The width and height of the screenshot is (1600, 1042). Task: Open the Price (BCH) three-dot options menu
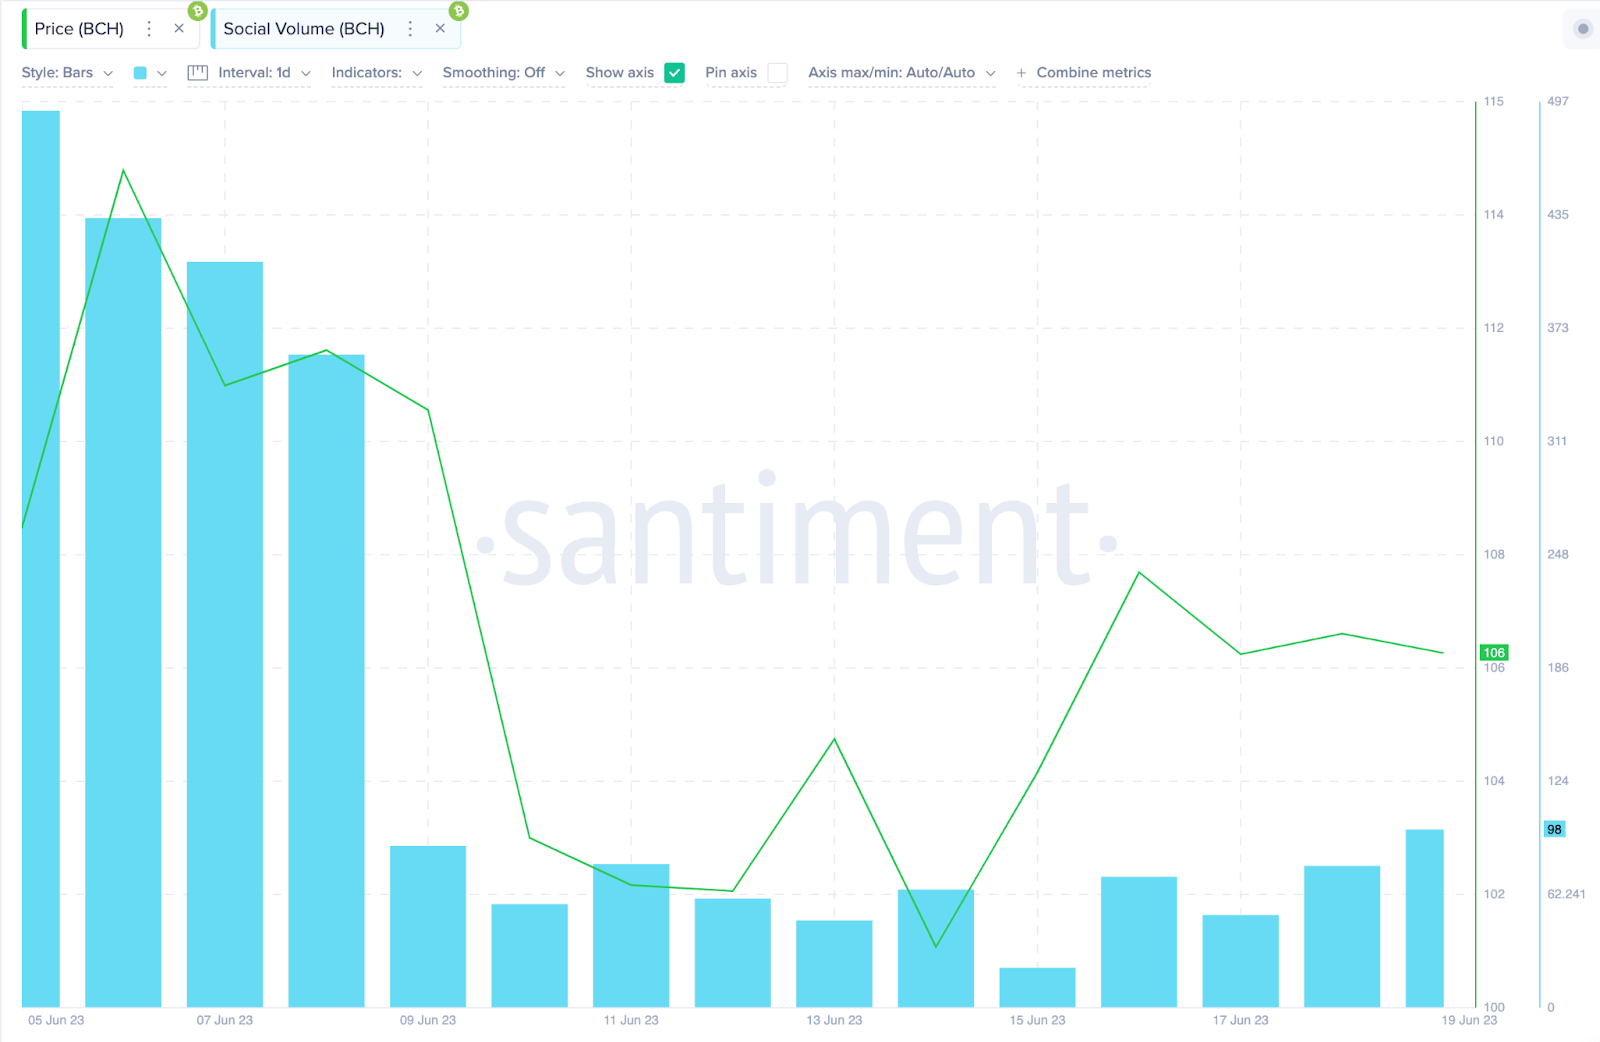149,29
